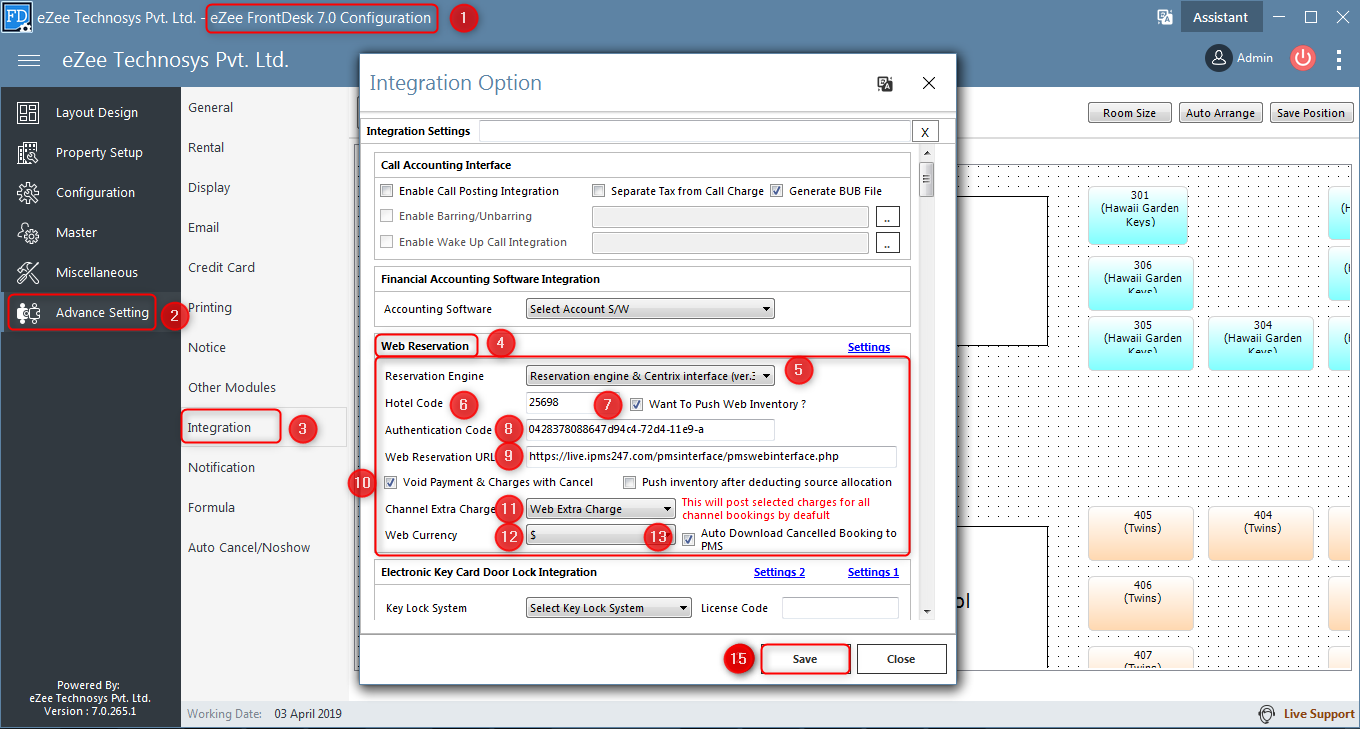
Task: Click the Room Size button
Action: point(1129,113)
